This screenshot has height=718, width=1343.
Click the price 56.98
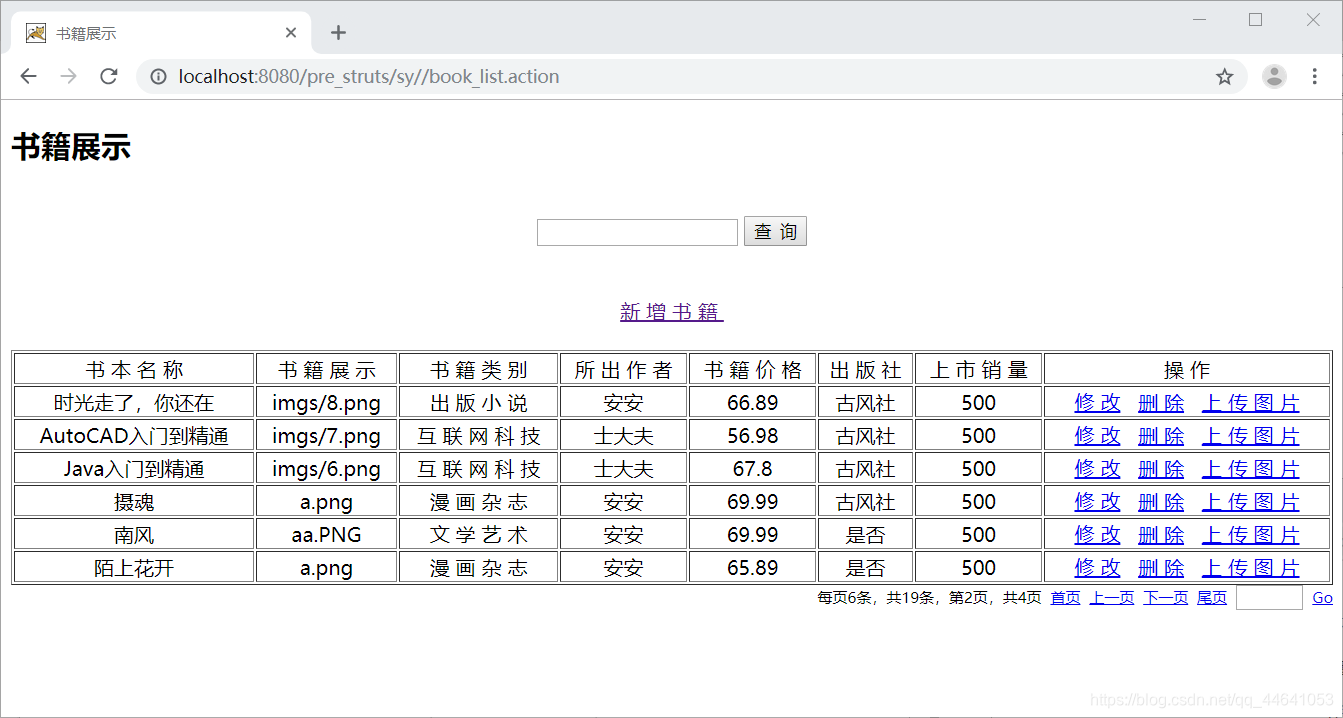click(753, 436)
